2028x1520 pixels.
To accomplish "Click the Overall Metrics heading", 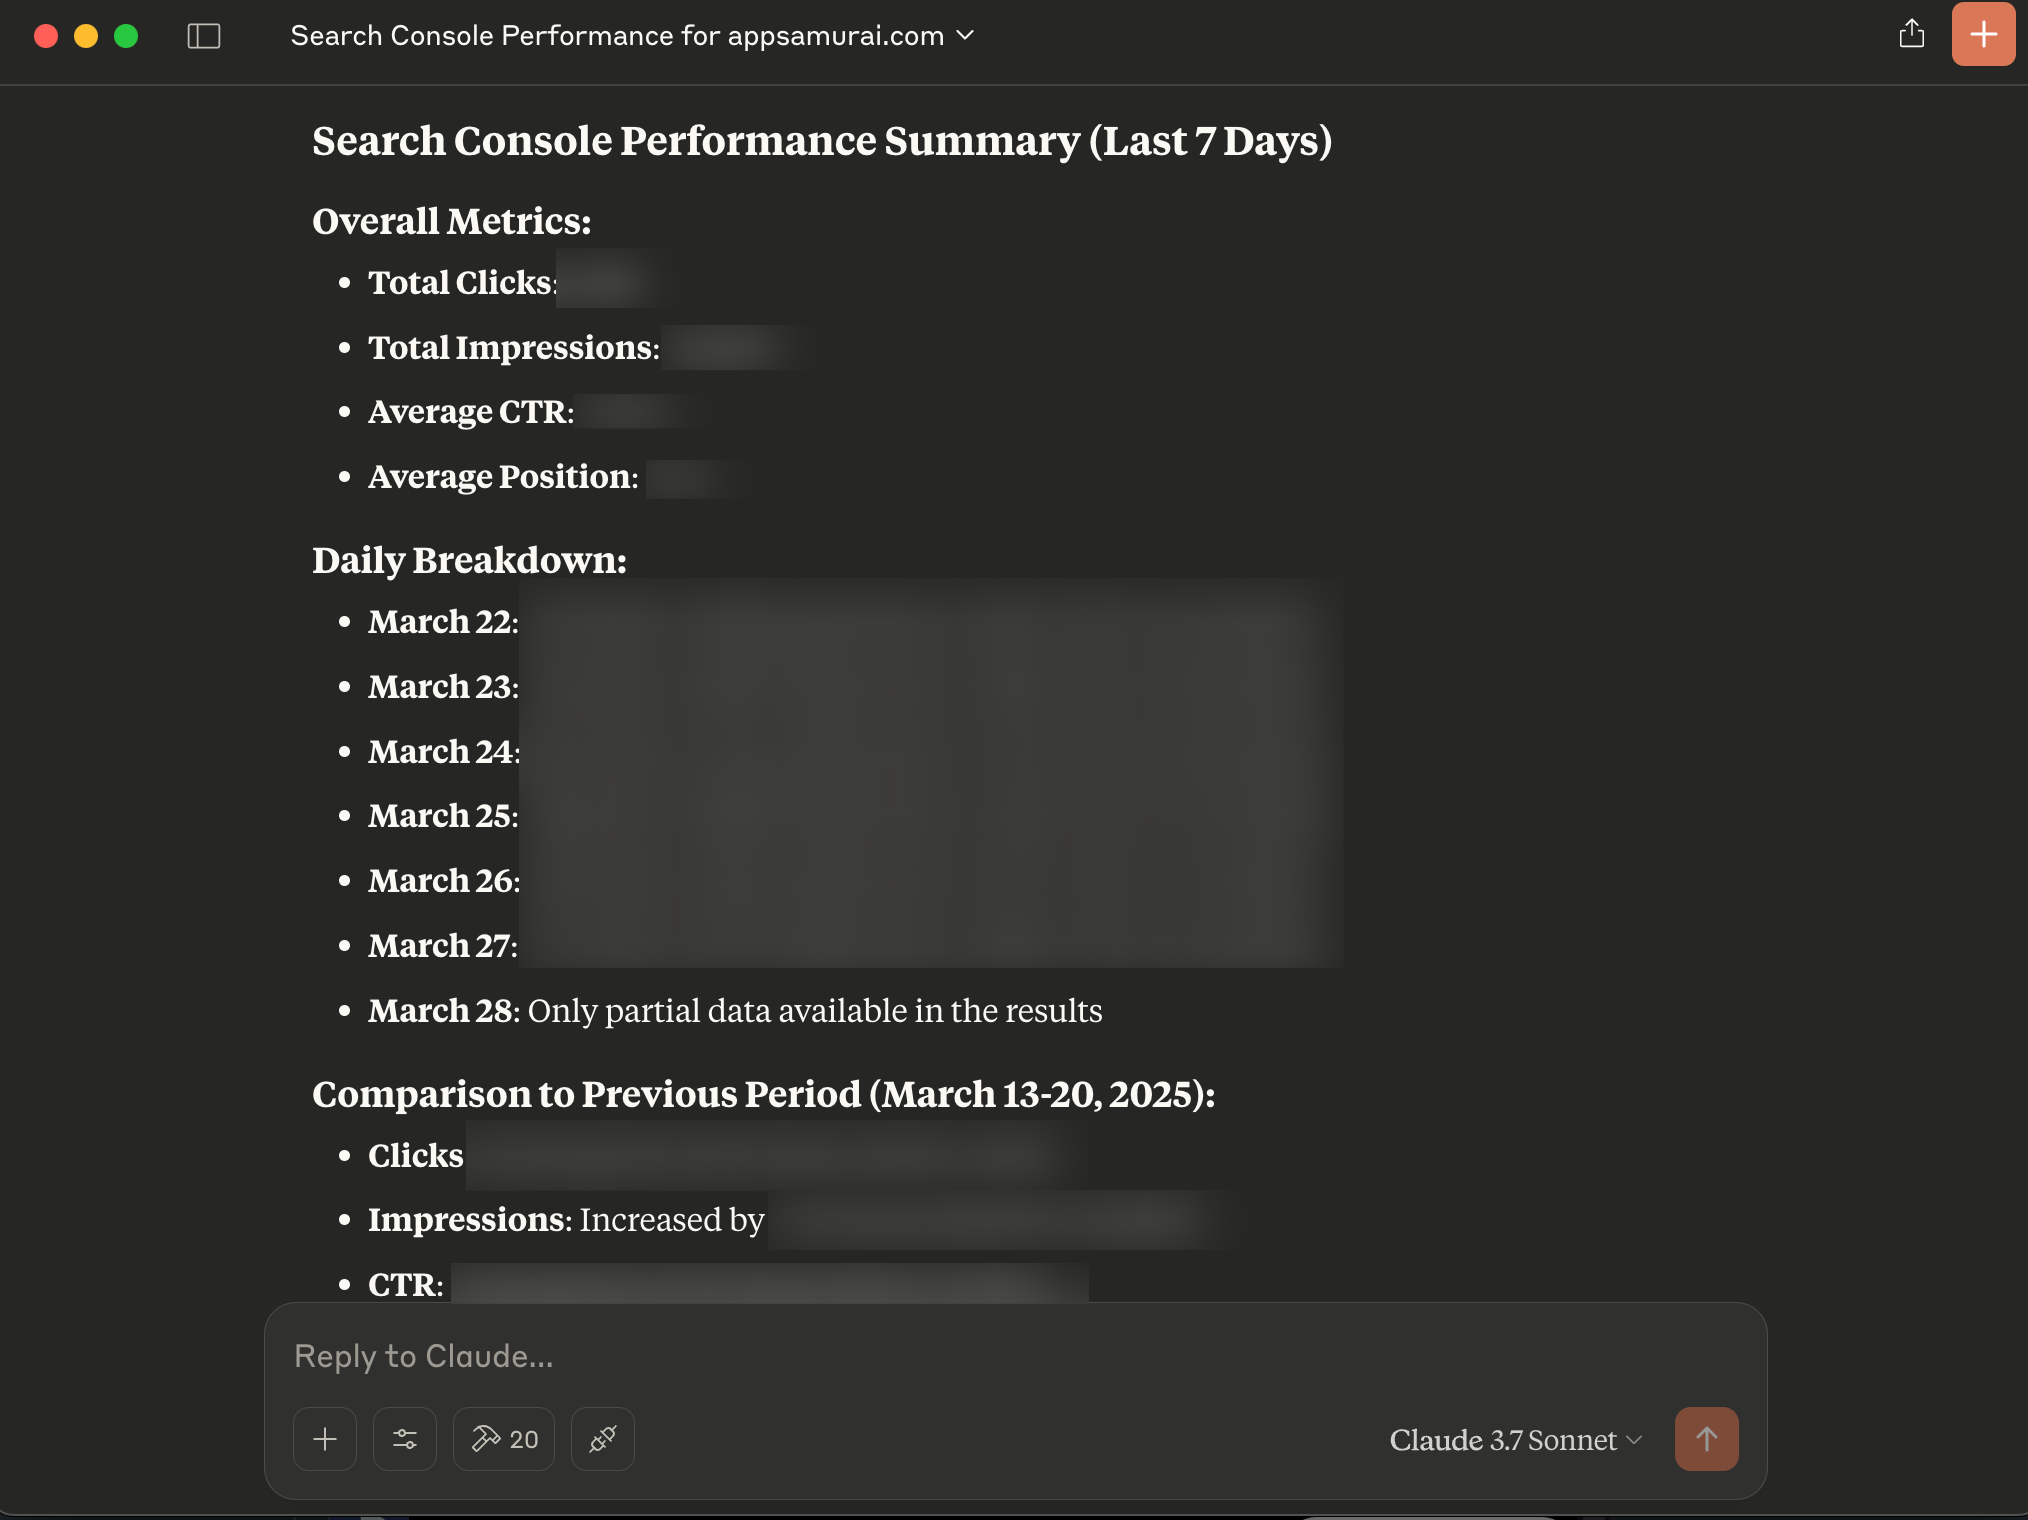I will (451, 221).
